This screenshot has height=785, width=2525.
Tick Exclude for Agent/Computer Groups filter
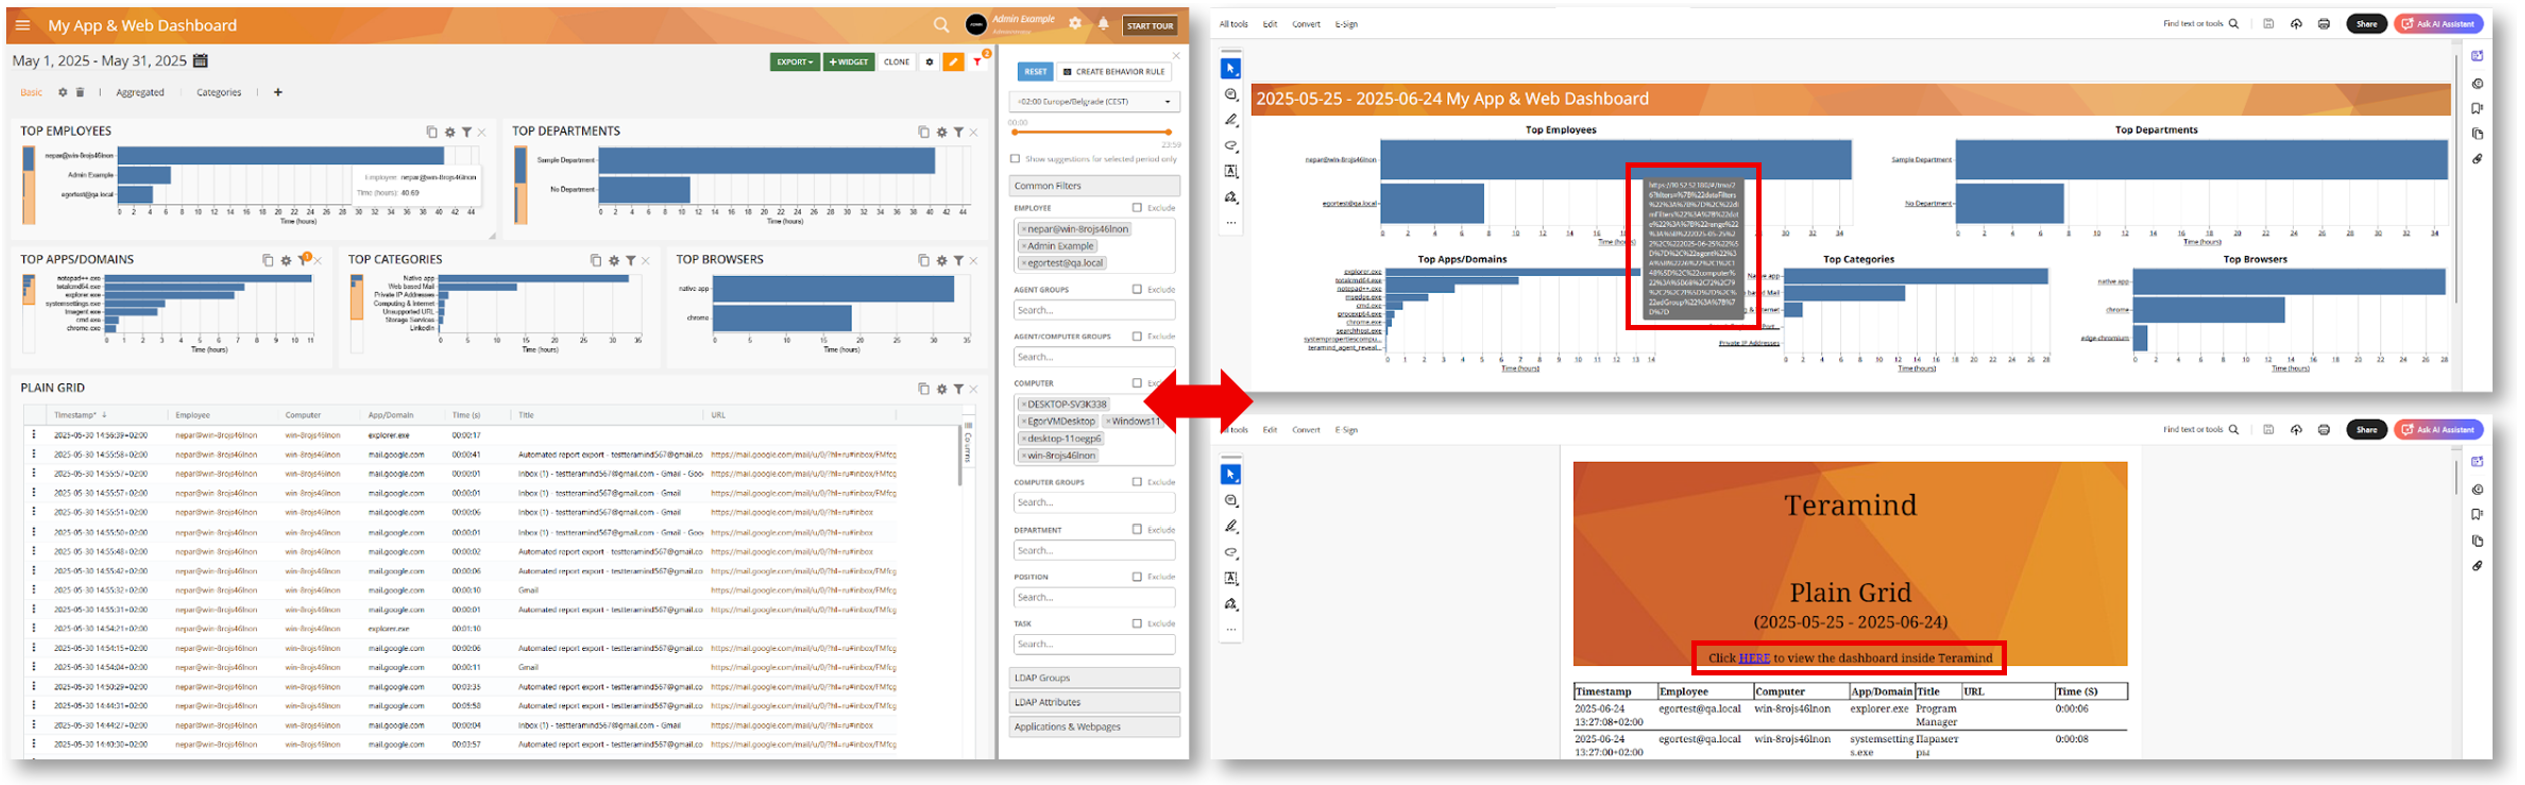pos(1137,336)
